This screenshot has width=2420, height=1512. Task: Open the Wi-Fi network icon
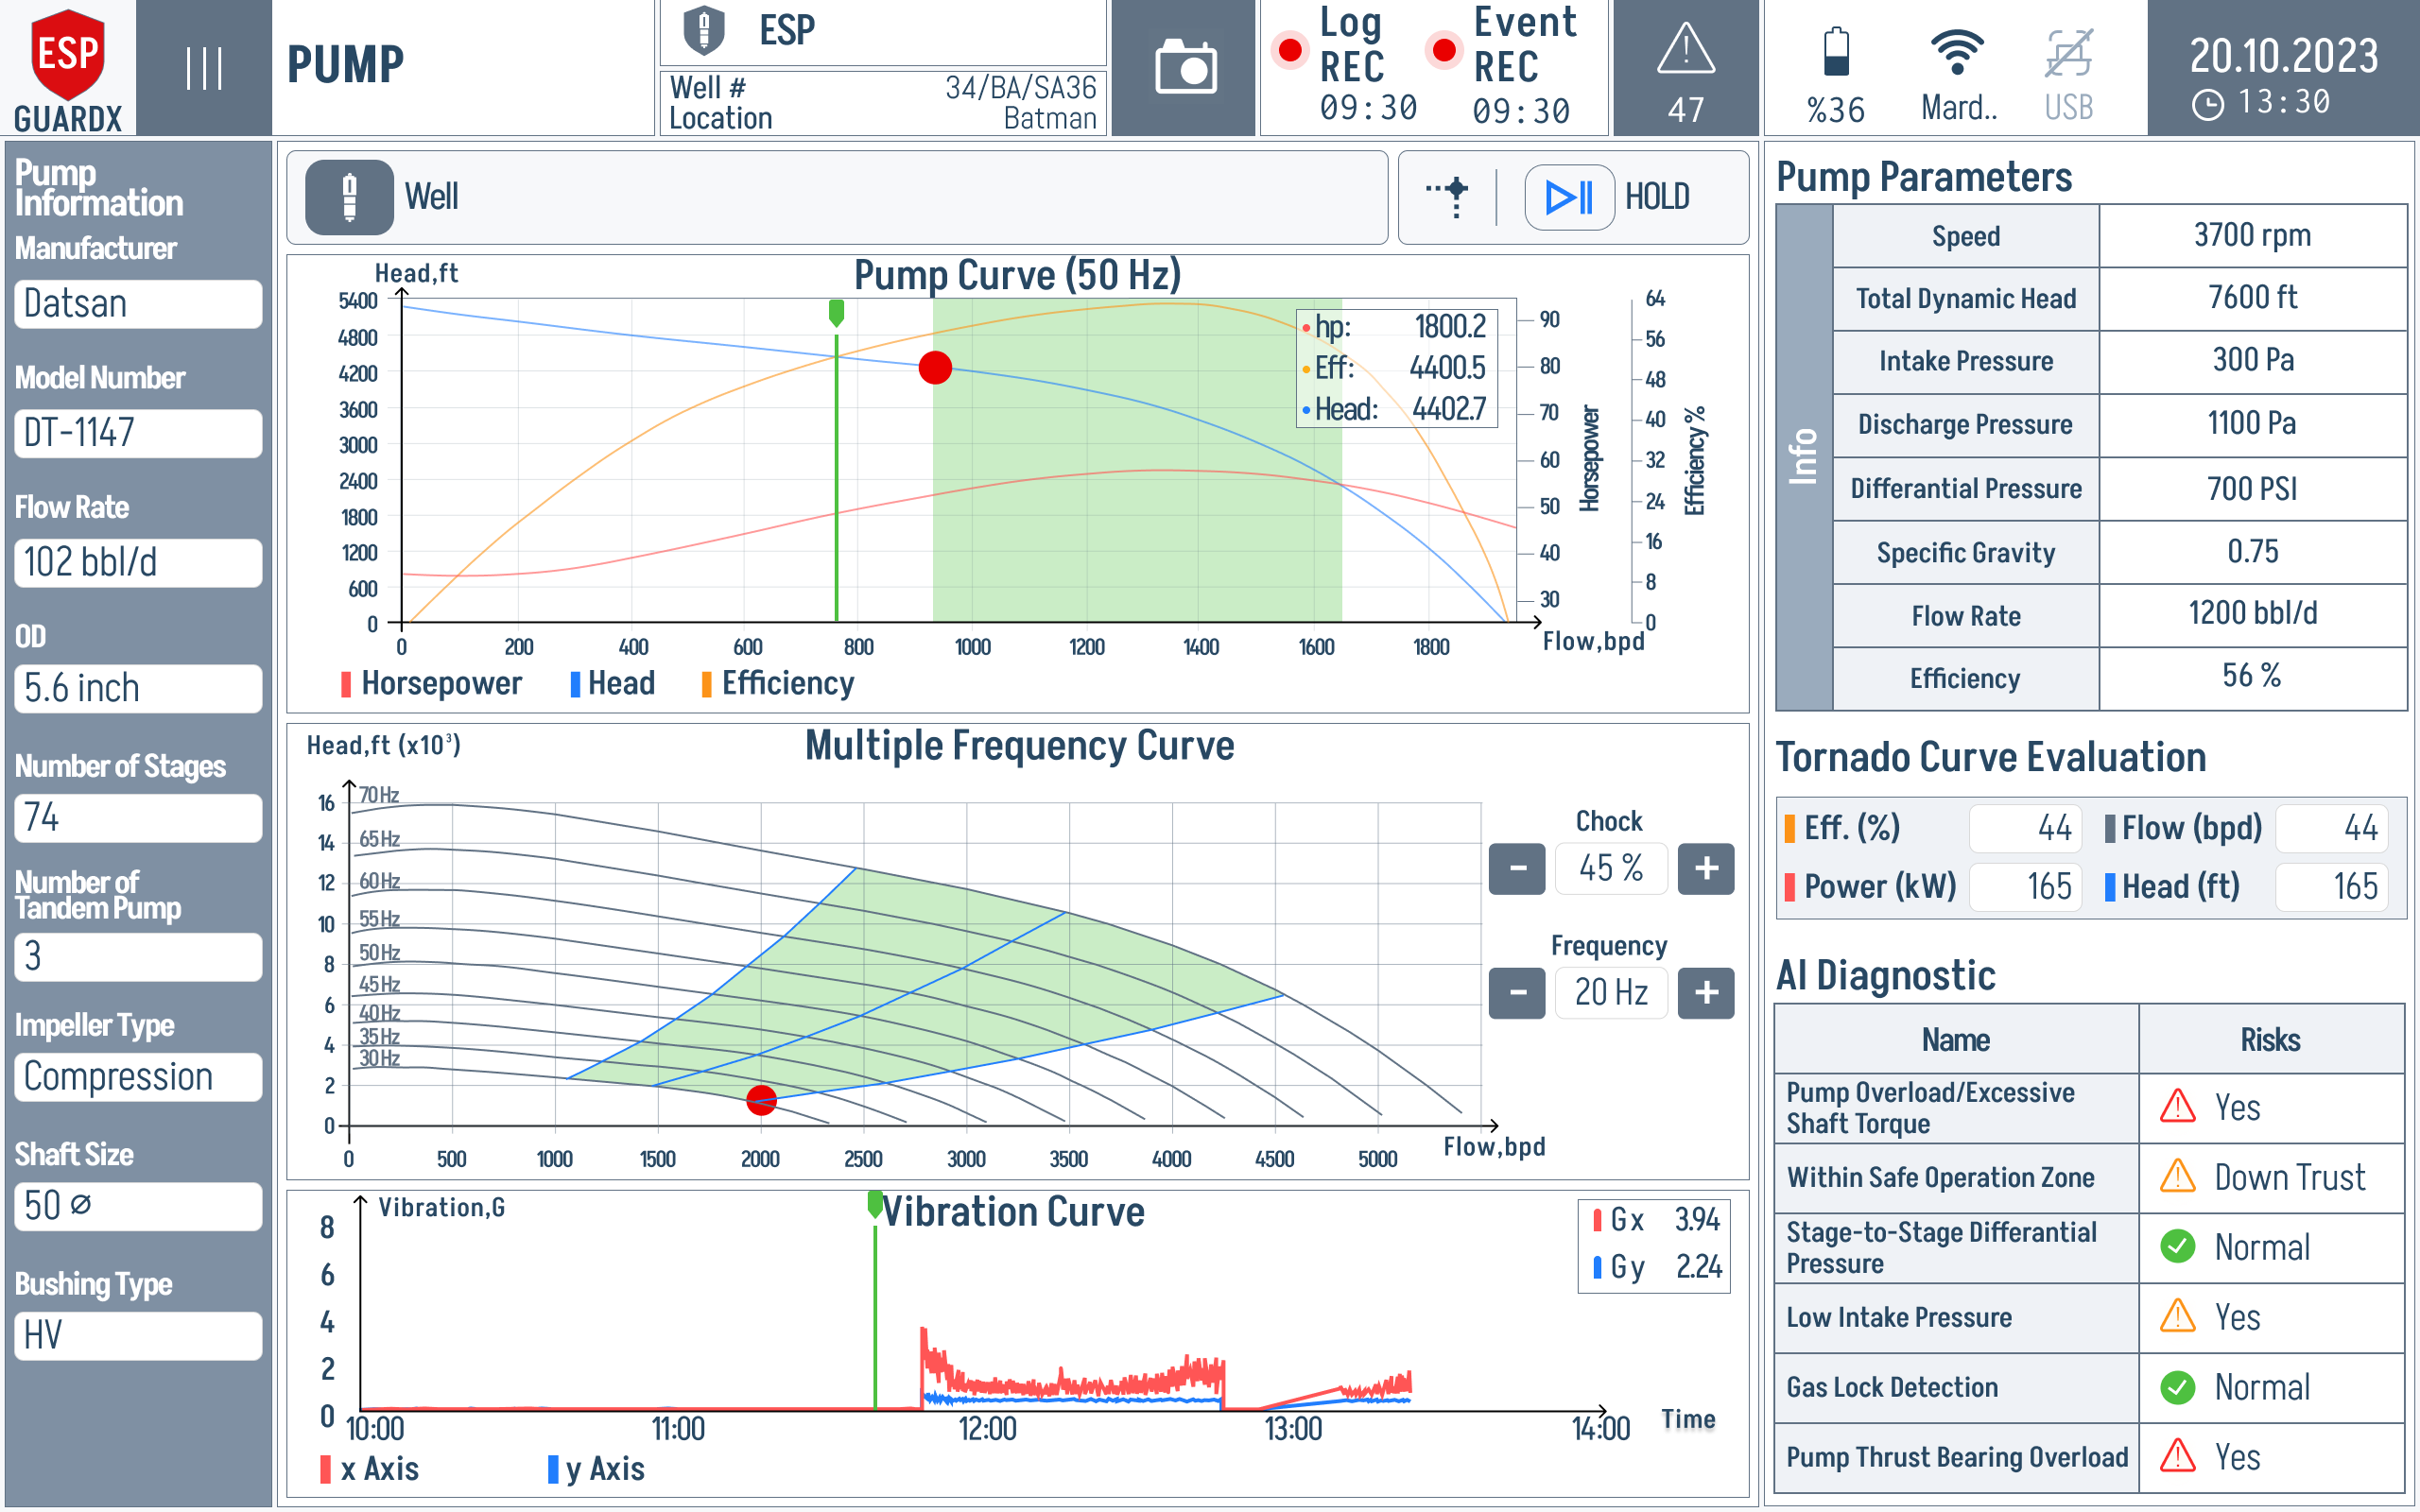pos(1957,52)
